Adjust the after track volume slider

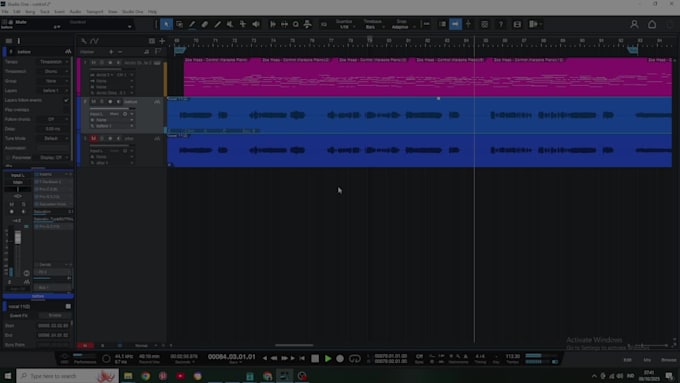click(112, 145)
